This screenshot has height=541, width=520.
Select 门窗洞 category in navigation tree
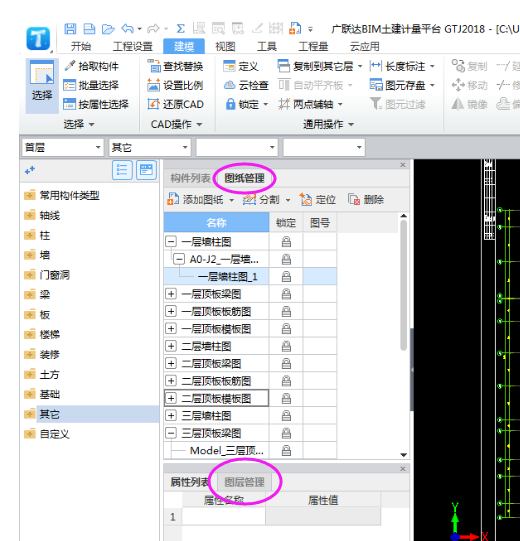click(x=55, y=275)
